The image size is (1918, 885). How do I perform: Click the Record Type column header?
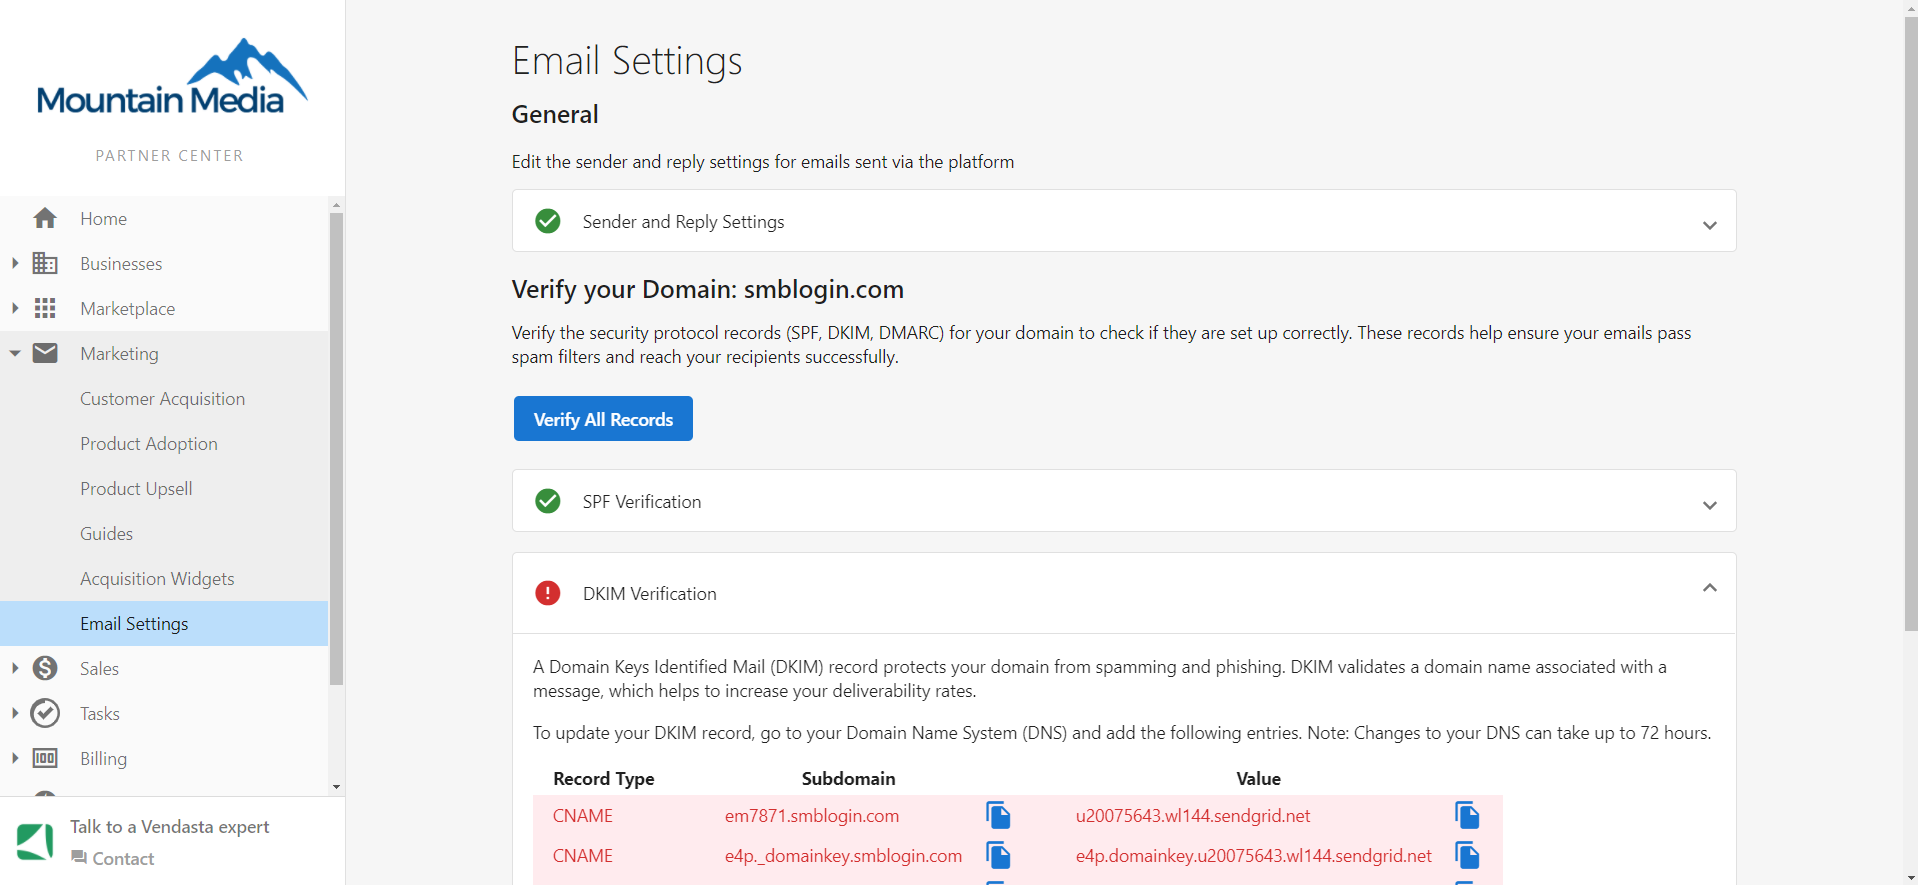click(604, 778)
